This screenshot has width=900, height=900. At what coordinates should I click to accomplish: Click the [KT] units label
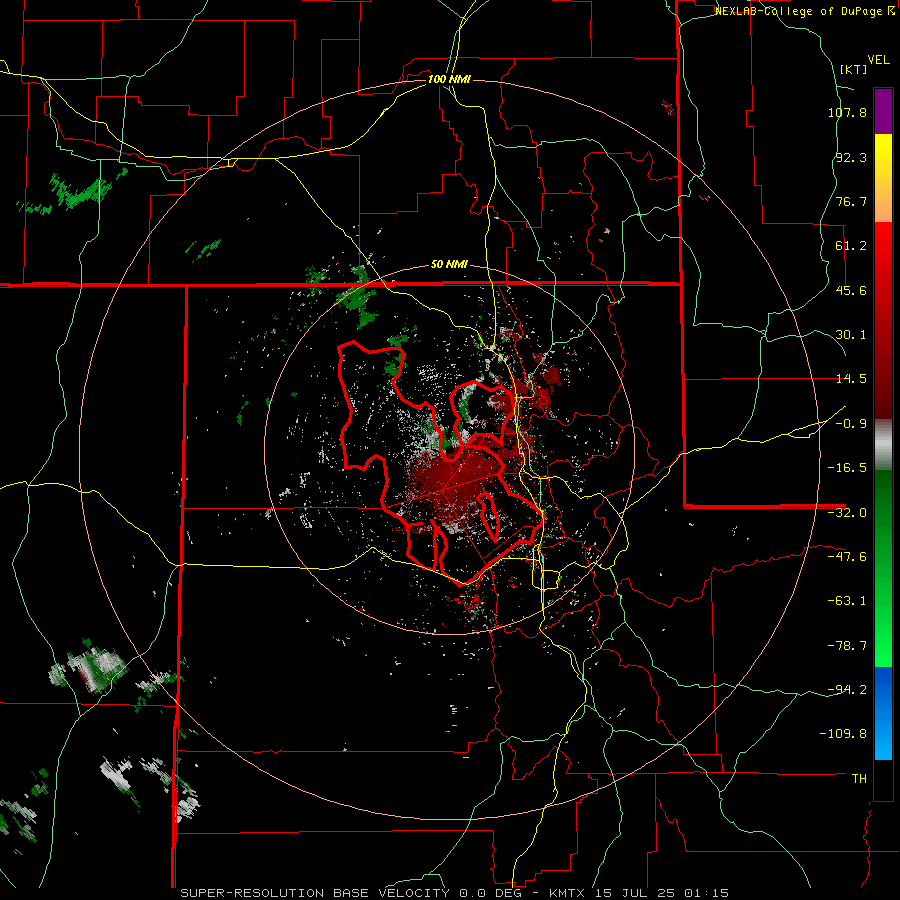tap(854, 69)
